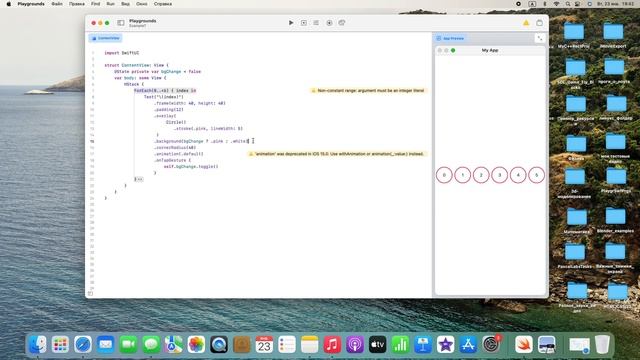Open the Run menu

click(111, 4)
